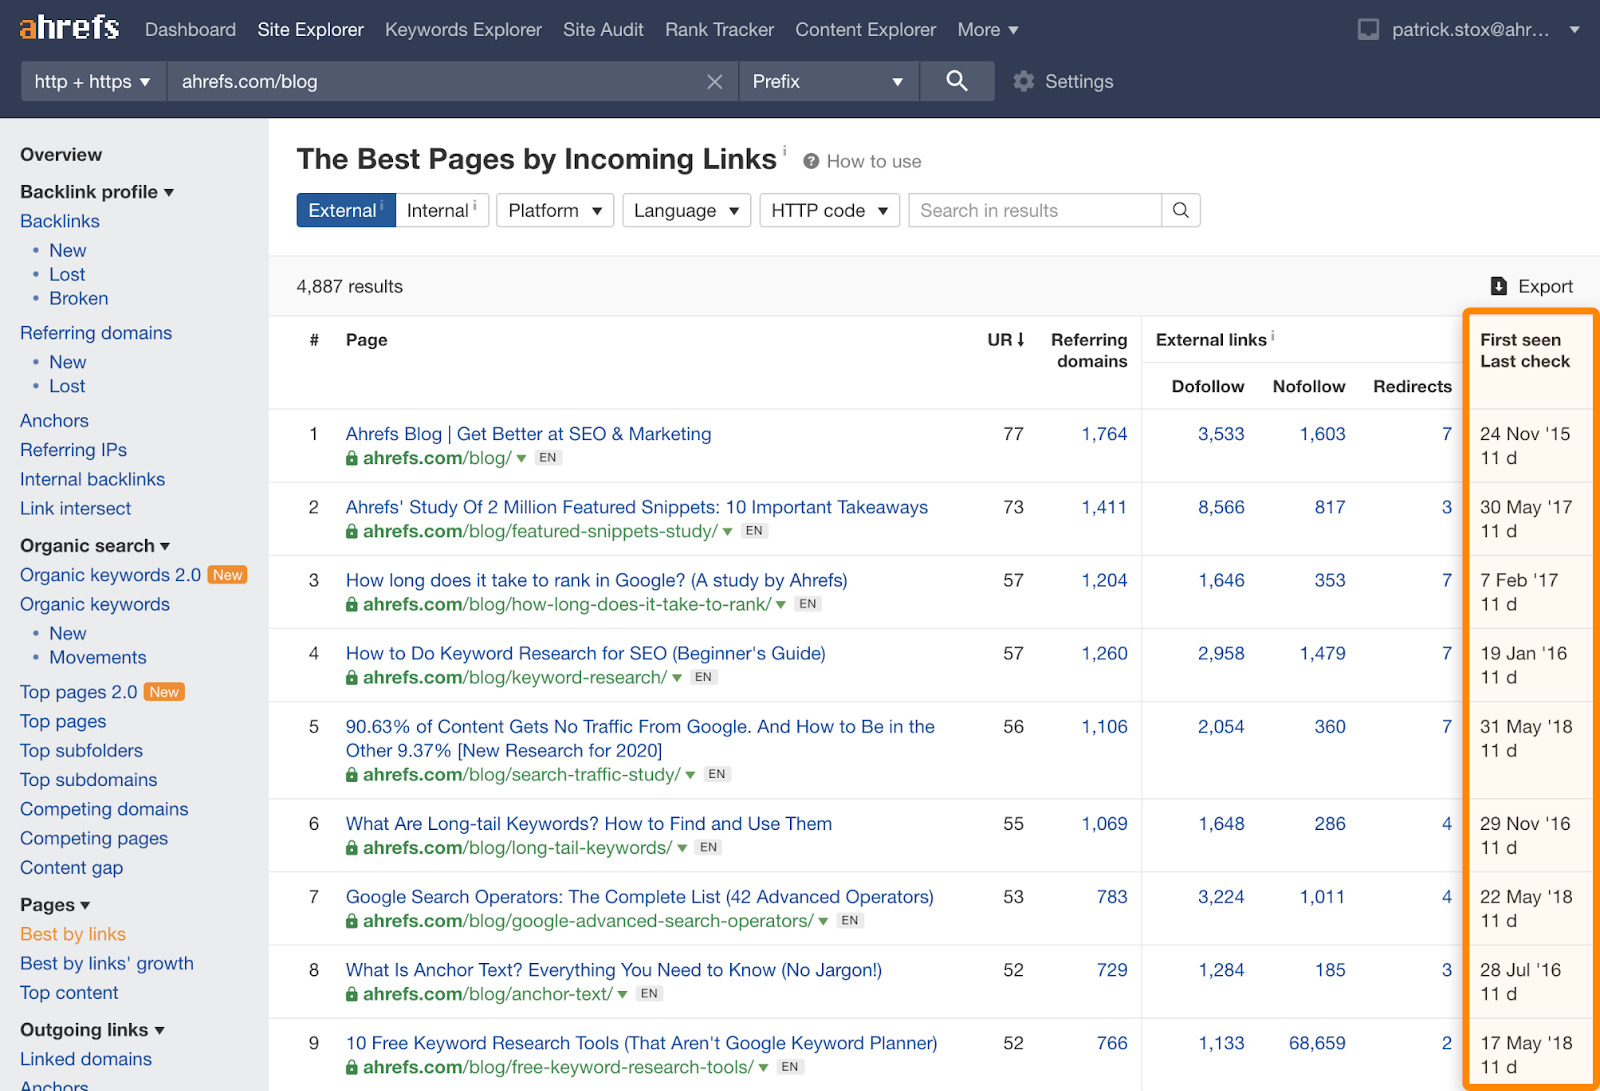Run the search with the magnifier button
Viewport: 1600px width, 1091px height.
956,81
